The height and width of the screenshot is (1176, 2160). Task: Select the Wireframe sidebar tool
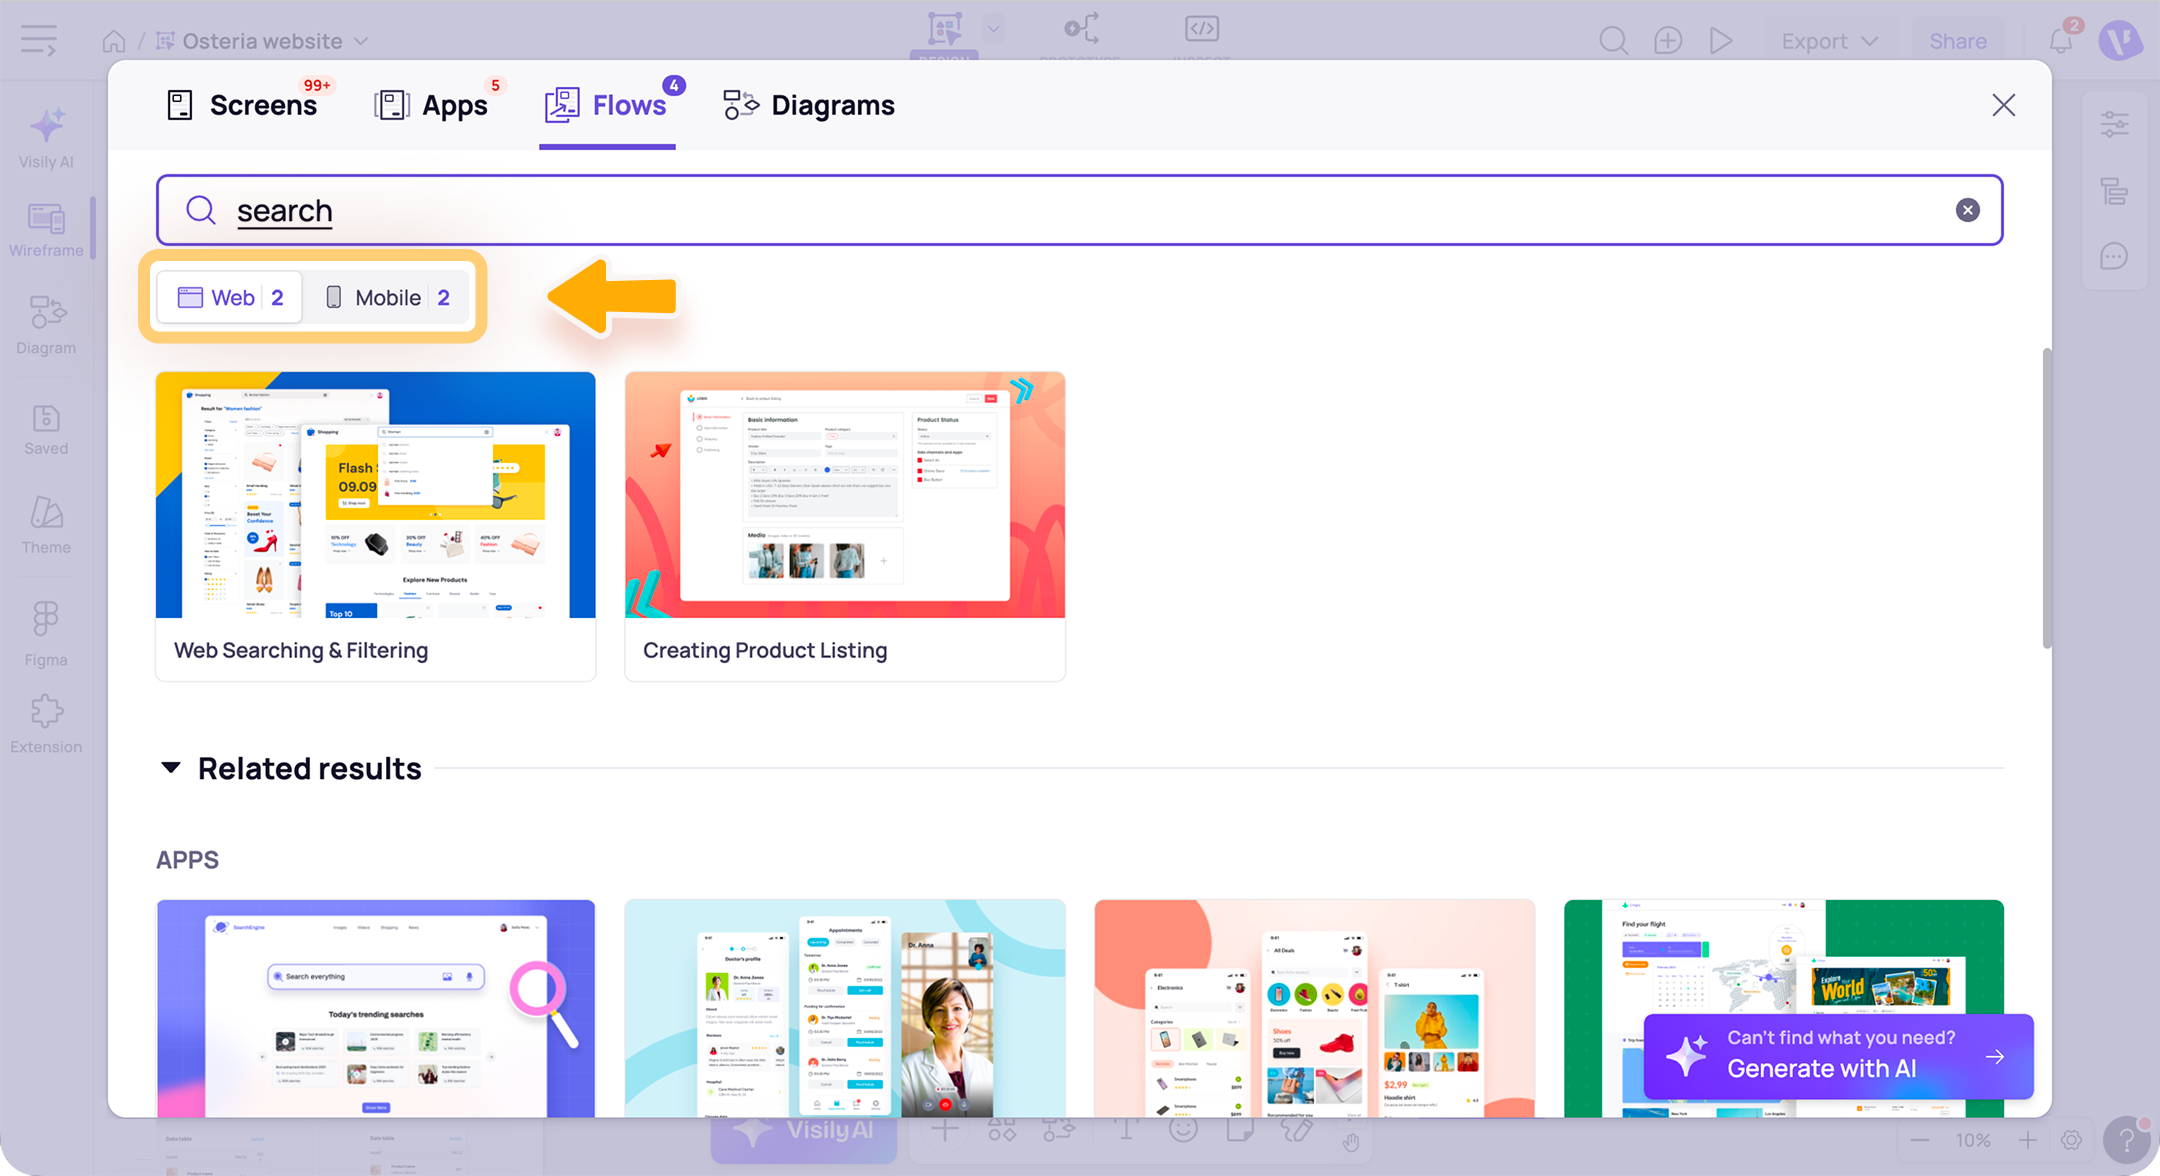coord(46,230)
